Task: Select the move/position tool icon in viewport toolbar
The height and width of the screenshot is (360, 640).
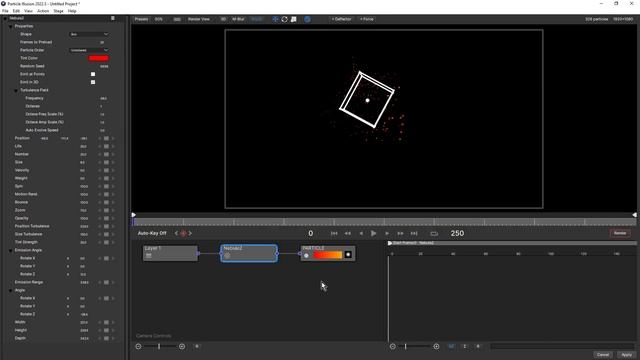Action: [276, 19]
